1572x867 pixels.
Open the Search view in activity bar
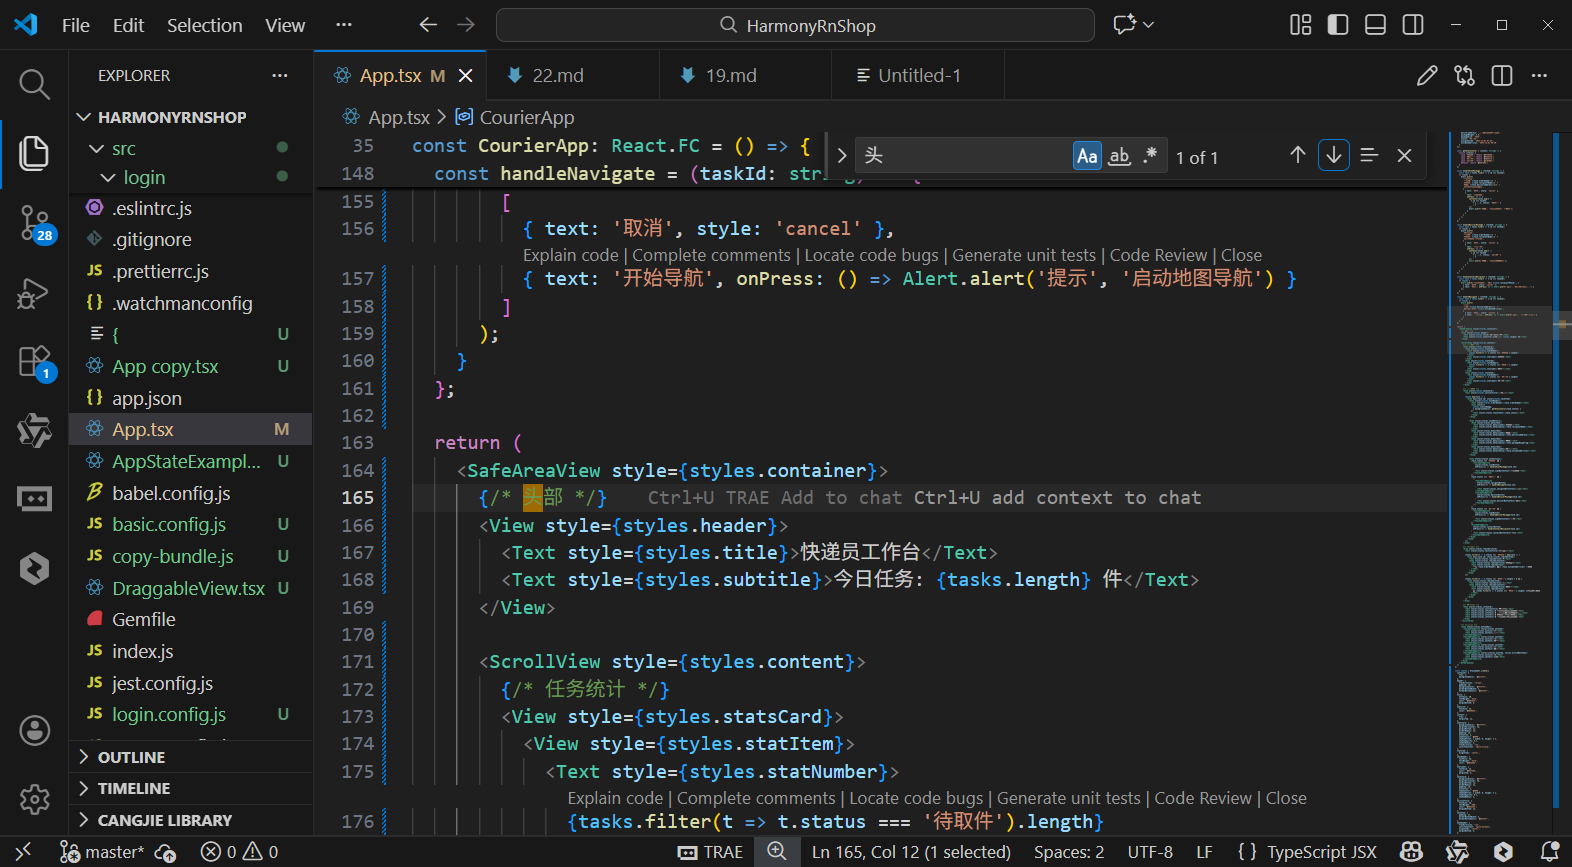point(34,85)
